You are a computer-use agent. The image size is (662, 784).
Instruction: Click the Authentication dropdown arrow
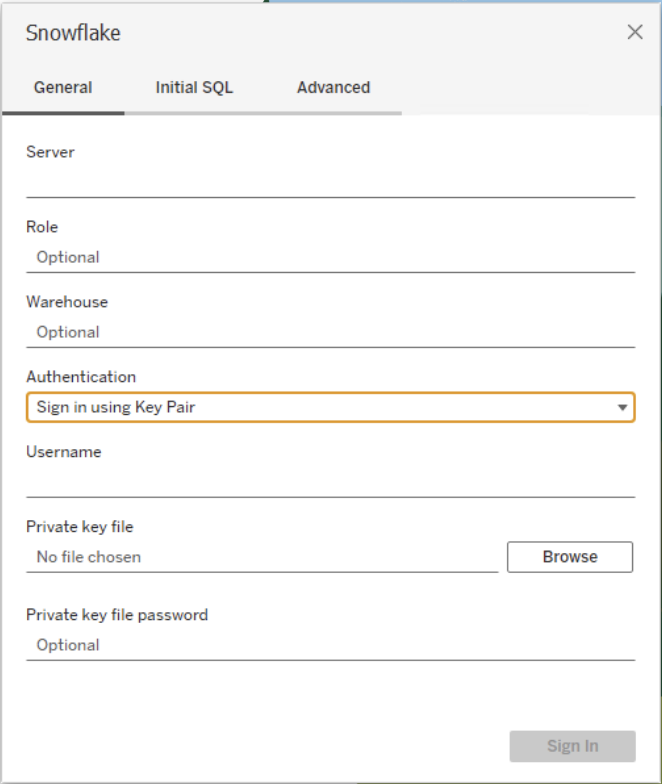[x=622, y=408]
